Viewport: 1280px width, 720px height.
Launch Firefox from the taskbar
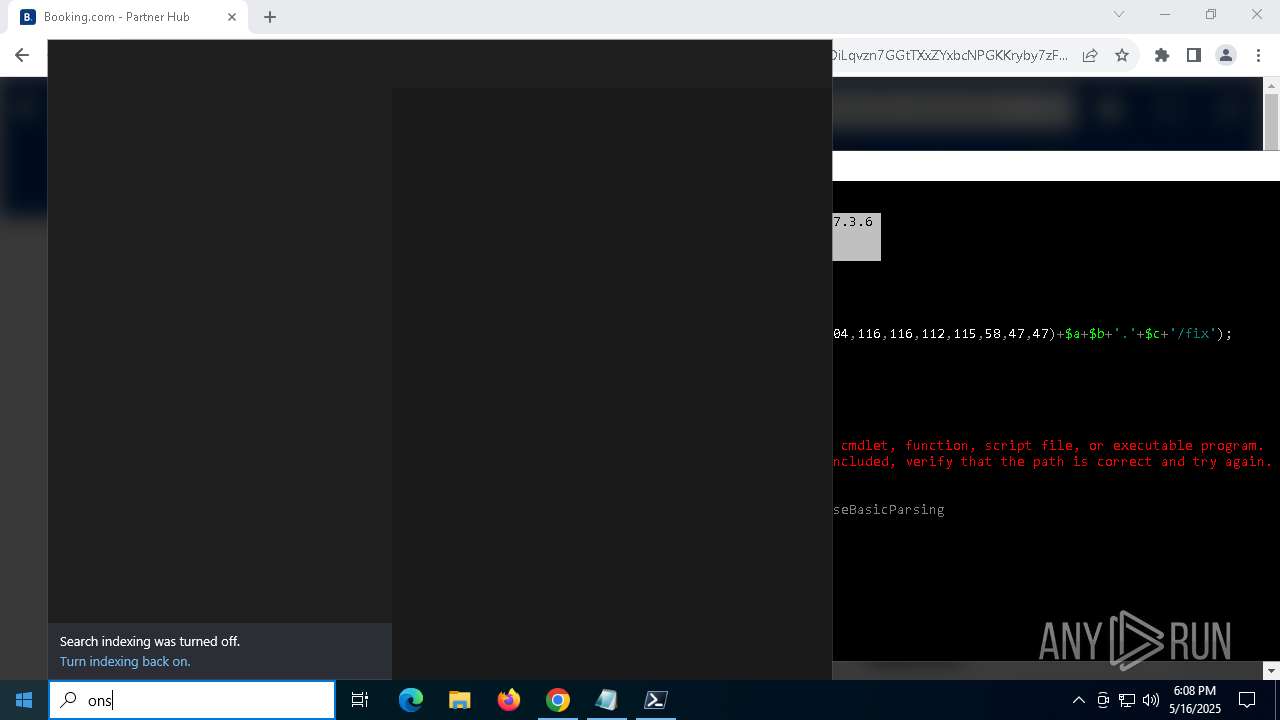click(x=509, y=700)
